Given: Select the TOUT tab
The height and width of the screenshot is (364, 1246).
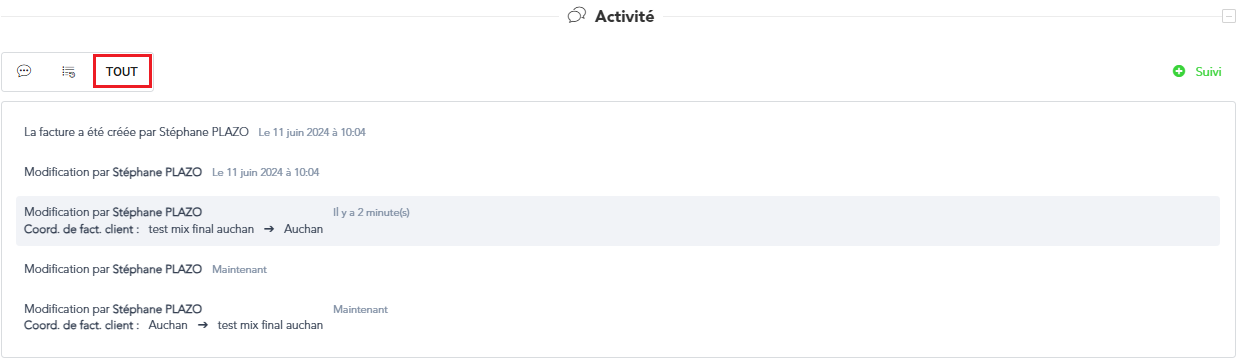Looking at the screenshot, I should [122, 72].
